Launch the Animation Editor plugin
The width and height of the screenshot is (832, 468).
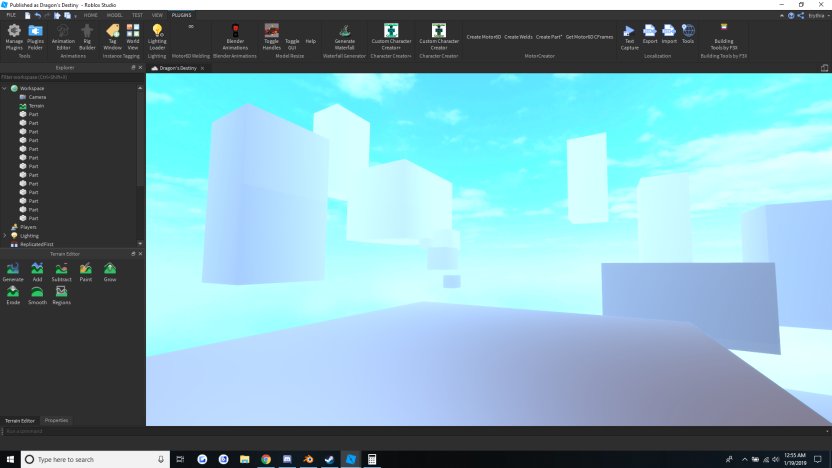click(x=63, y=37)
